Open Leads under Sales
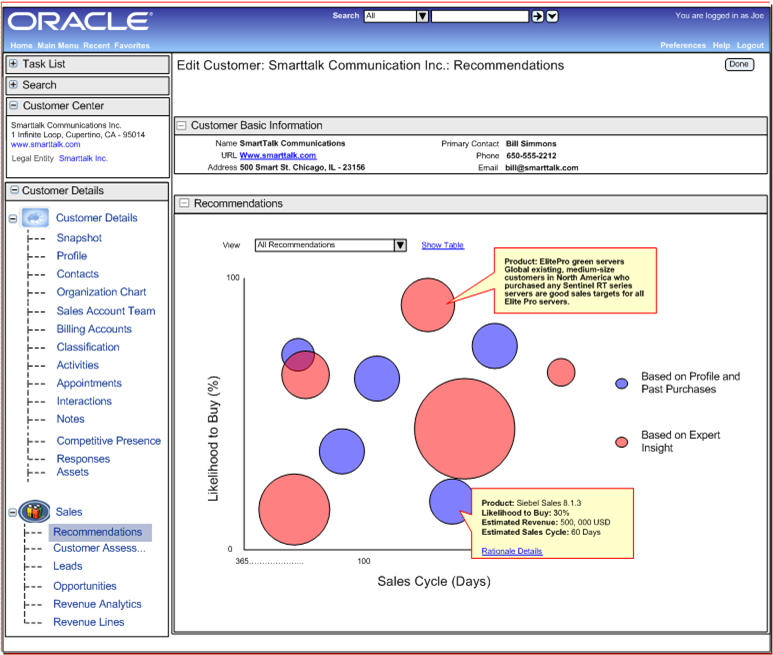773x655 pixels. 68,566
